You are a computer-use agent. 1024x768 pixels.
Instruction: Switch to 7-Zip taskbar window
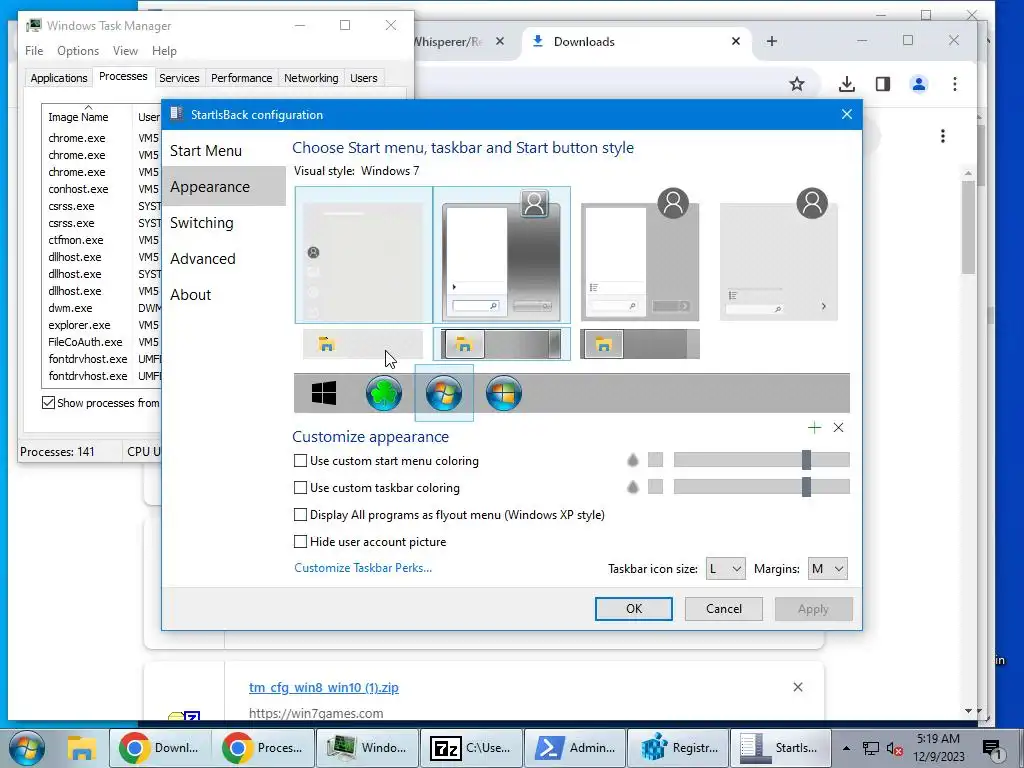471,748
